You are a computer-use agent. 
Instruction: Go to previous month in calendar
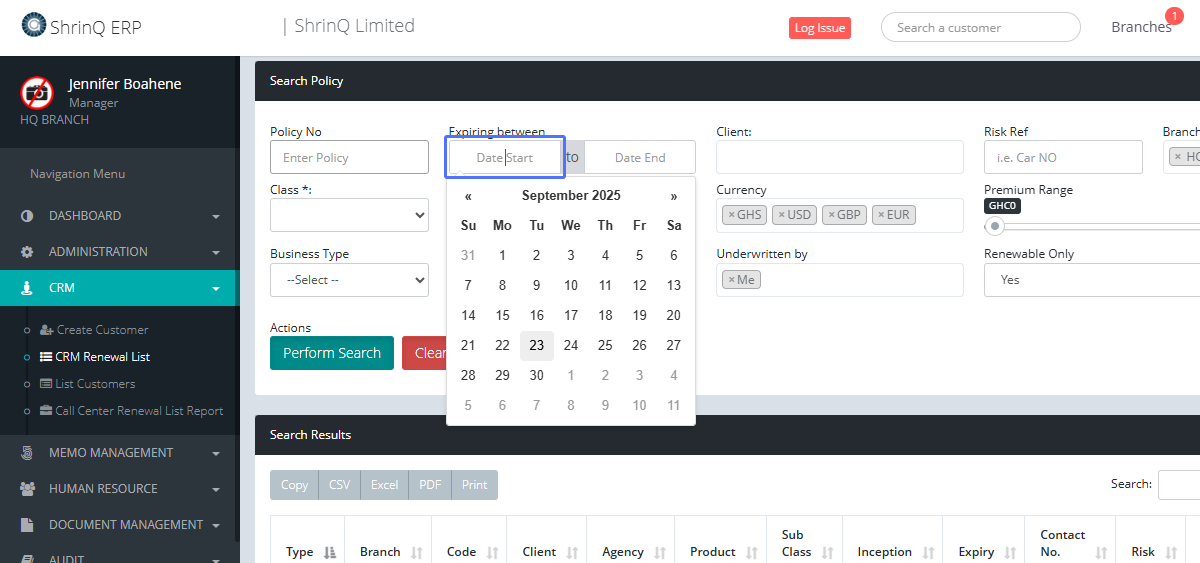(468, 196)
